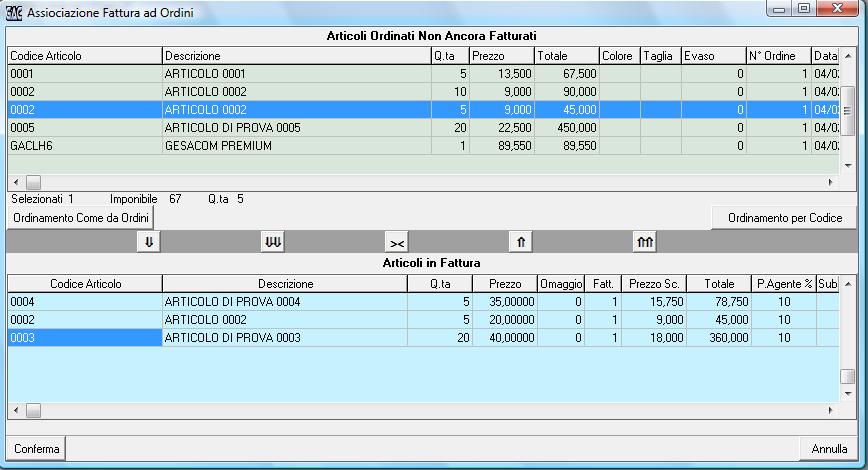The image size is (868, 470).
Task: Click upper table Q.ta column header
Action: point(450,56)
